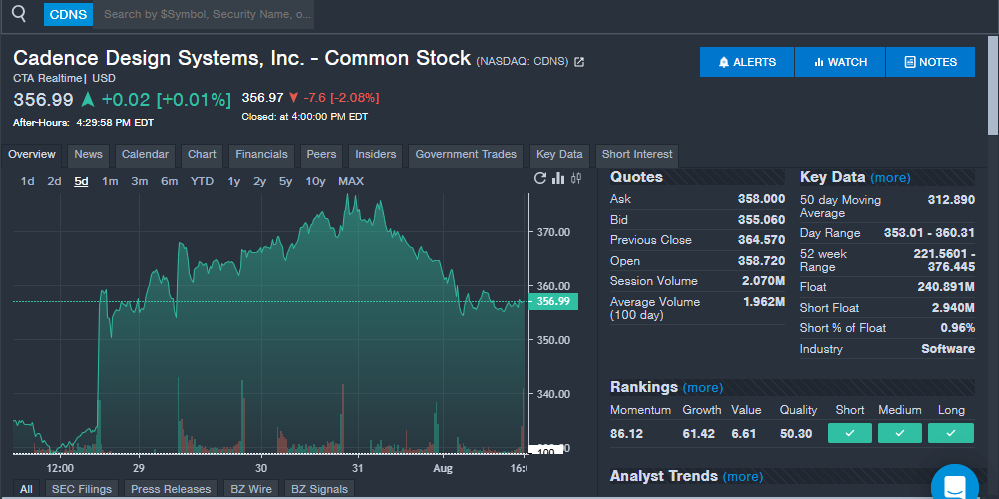Open the external link icon beside NASDAQ: CDNS
This screenshot has width=999, height=499.
[579, 62]
